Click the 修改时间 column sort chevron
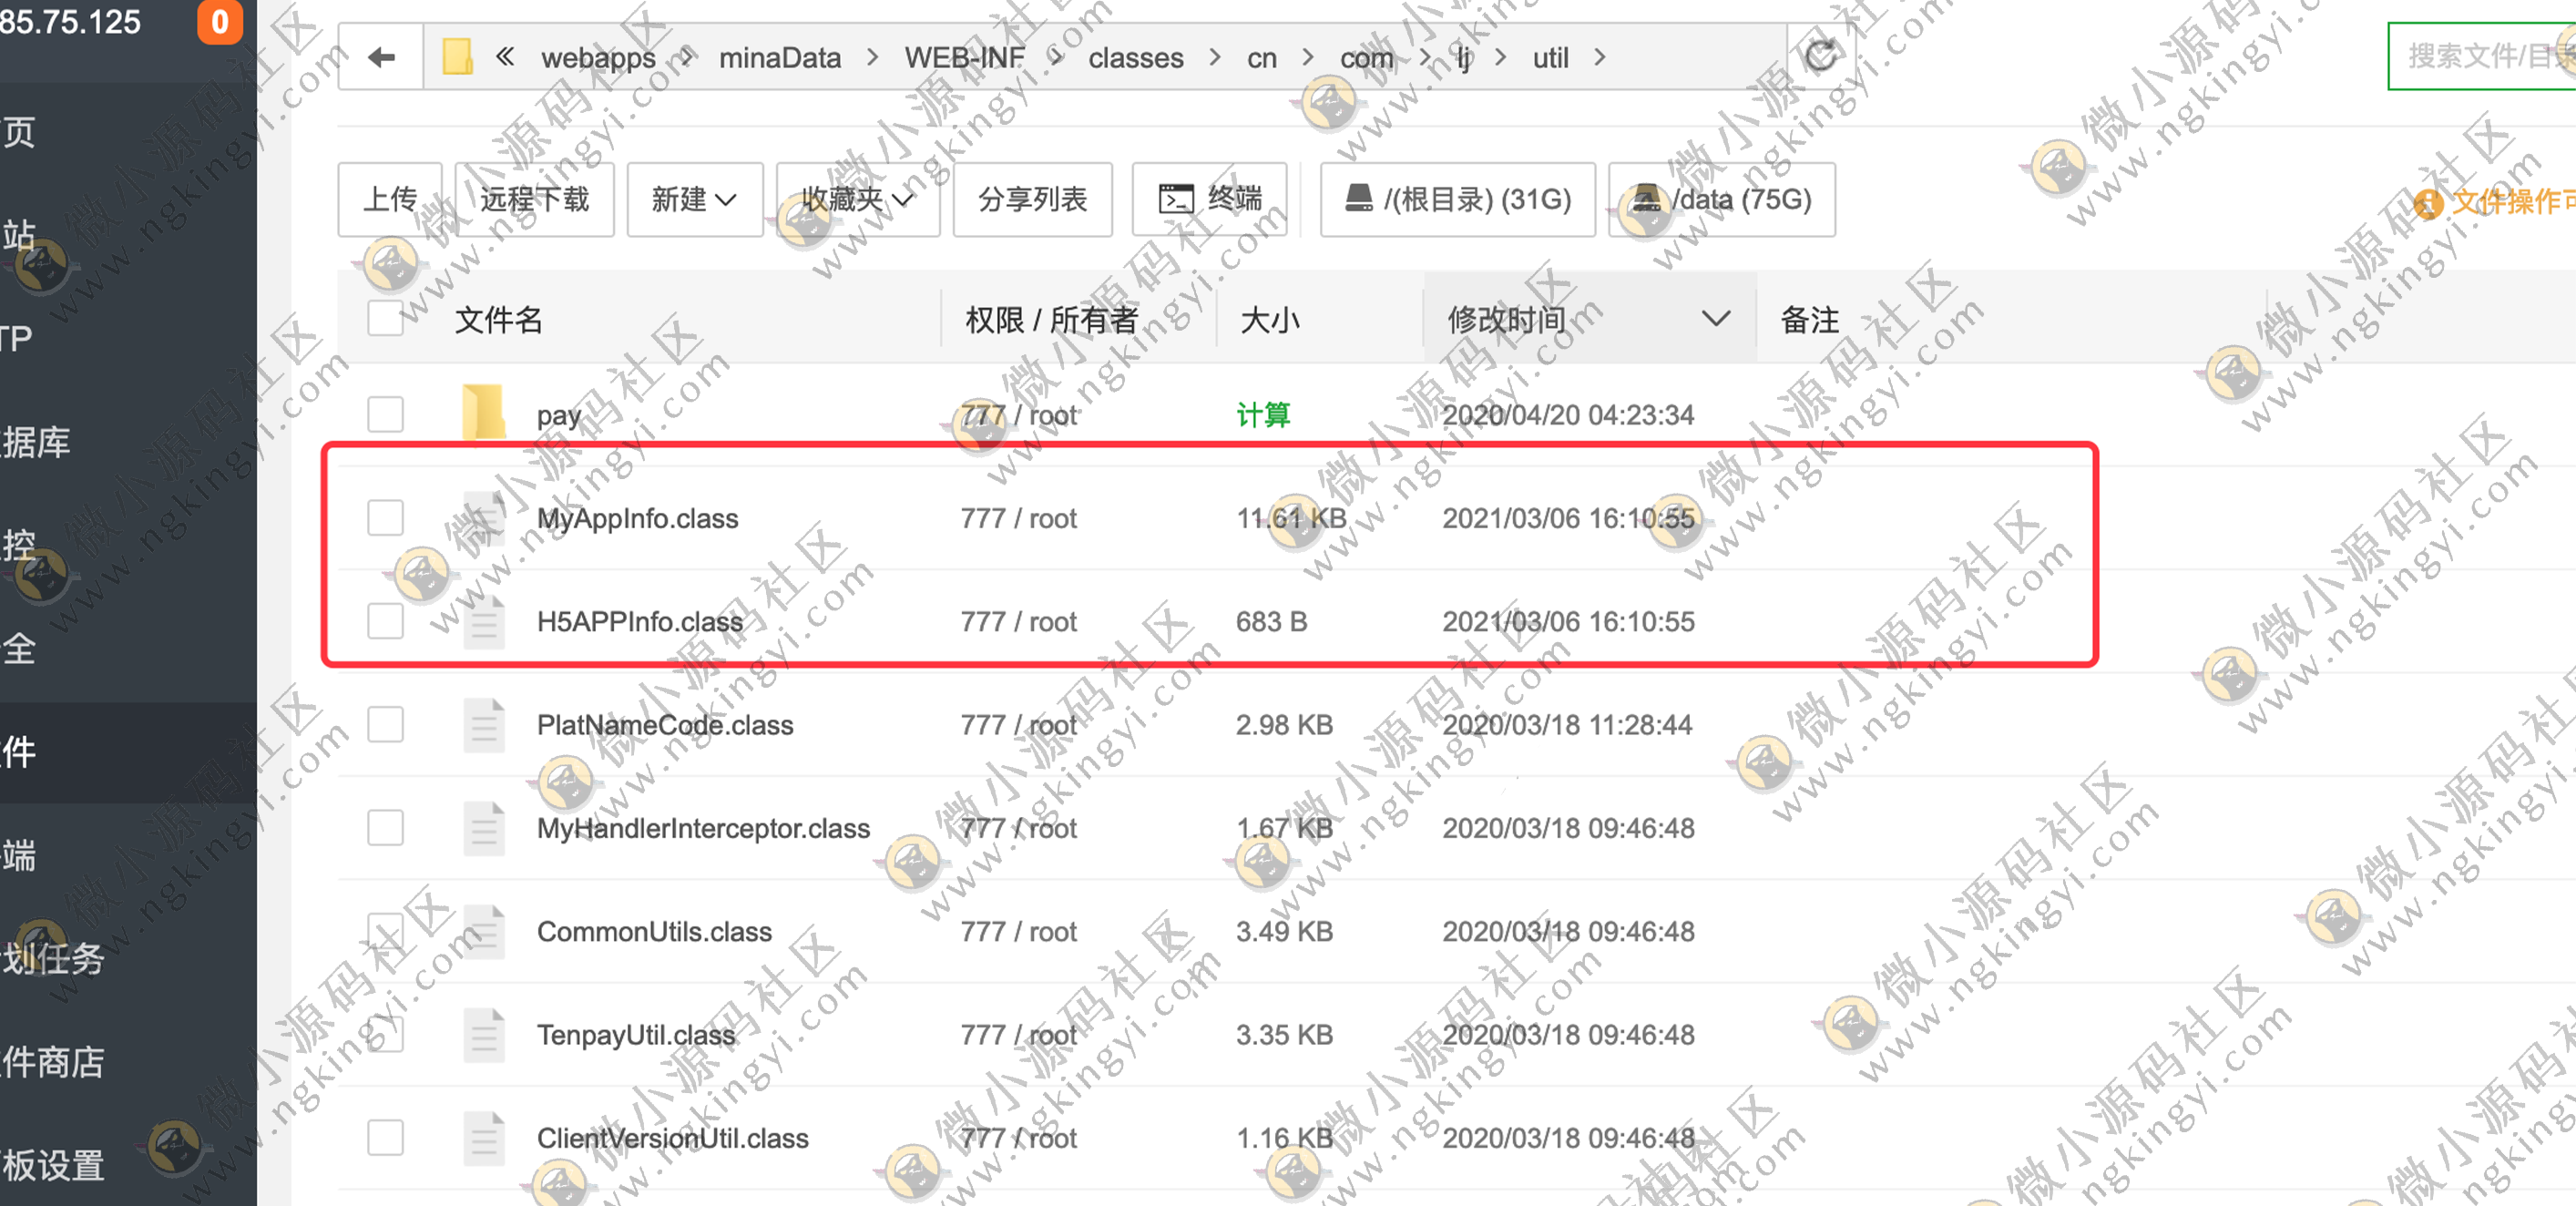The height and width of the screenshot is (1206, 2576). click(x=1717, y=318)
